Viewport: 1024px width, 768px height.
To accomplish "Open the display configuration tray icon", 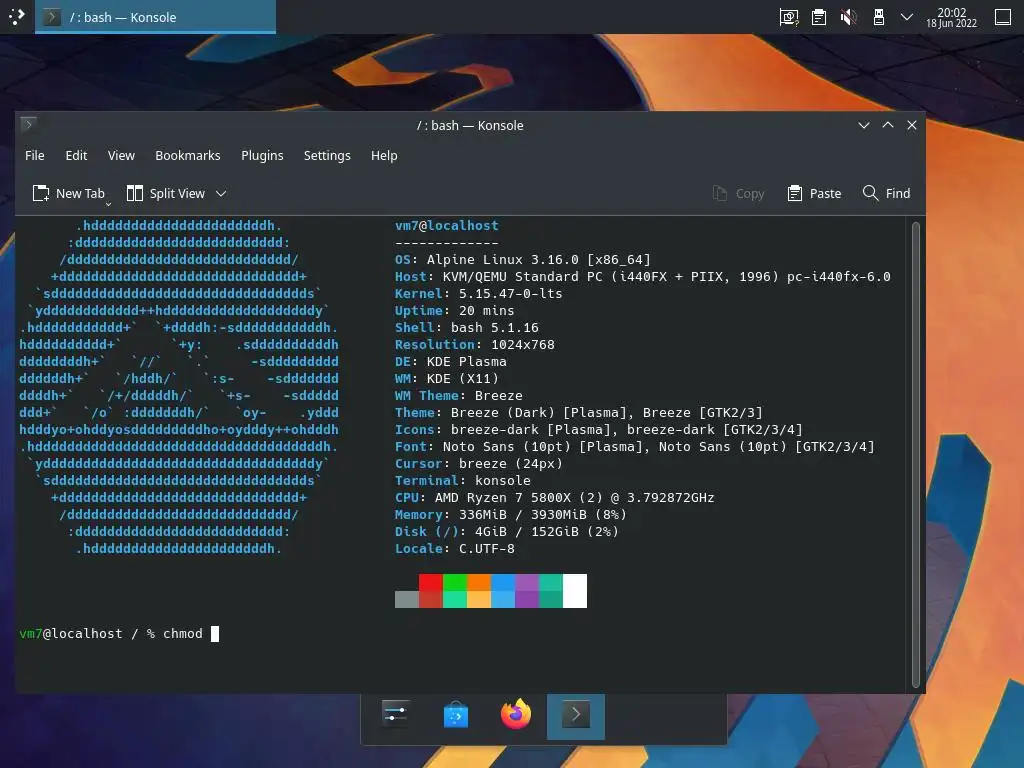I will [789, 17].
